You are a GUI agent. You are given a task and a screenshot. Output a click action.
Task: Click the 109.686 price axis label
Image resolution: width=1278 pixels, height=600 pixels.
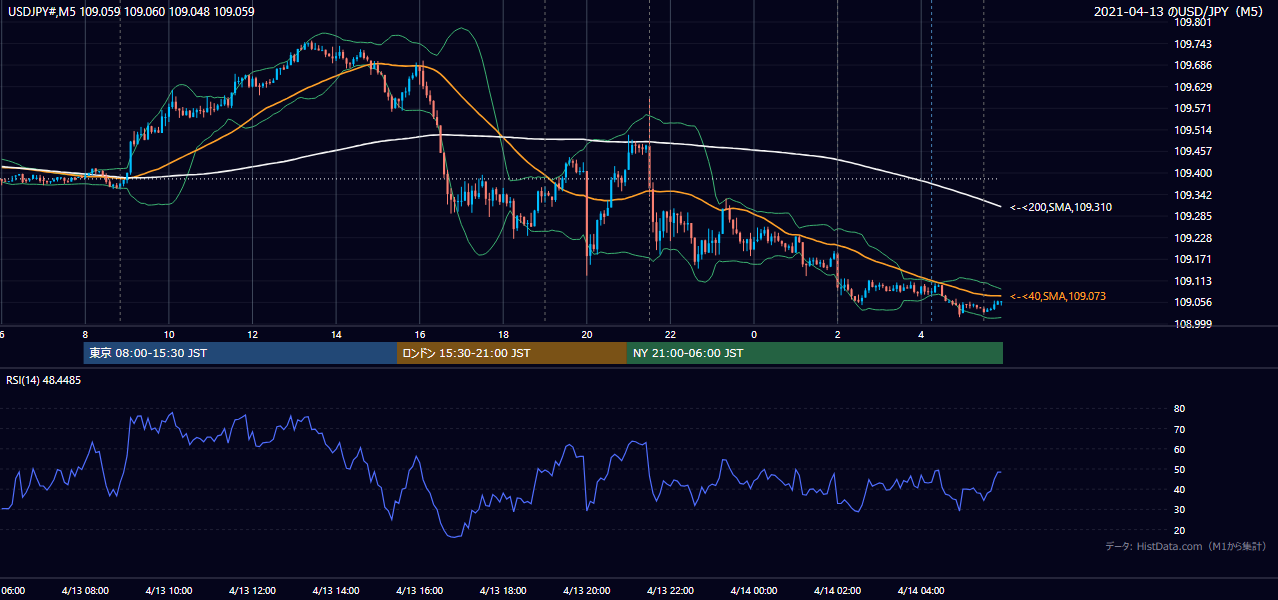point(1192,65)
